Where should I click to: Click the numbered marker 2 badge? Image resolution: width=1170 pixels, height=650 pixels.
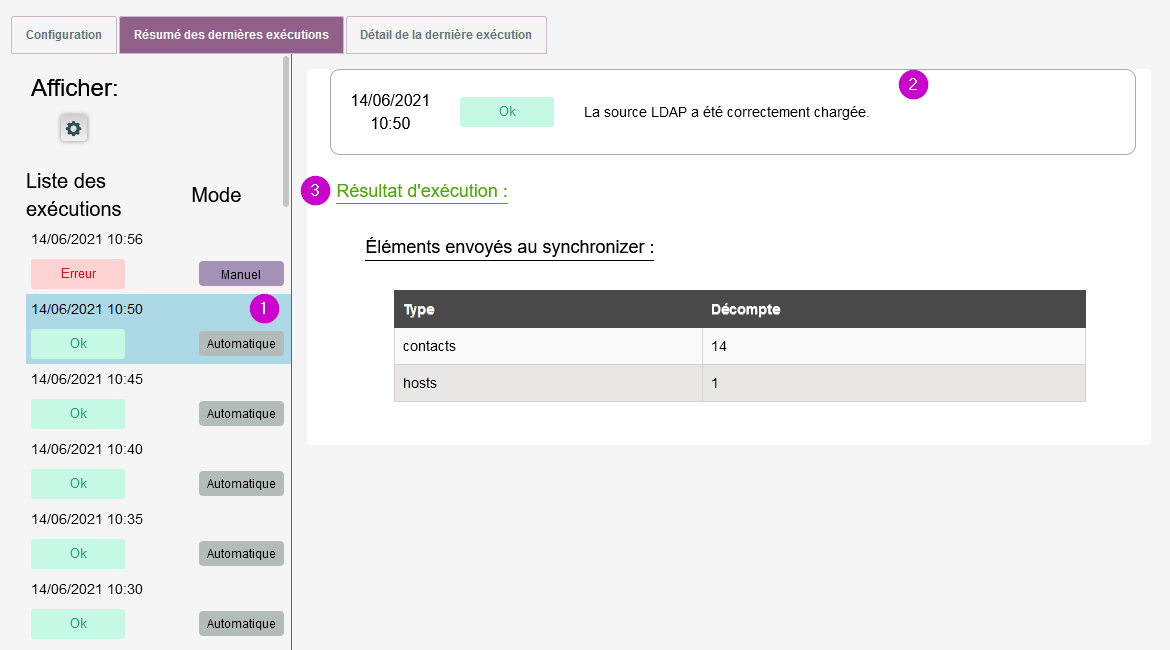tap(913, 85)
